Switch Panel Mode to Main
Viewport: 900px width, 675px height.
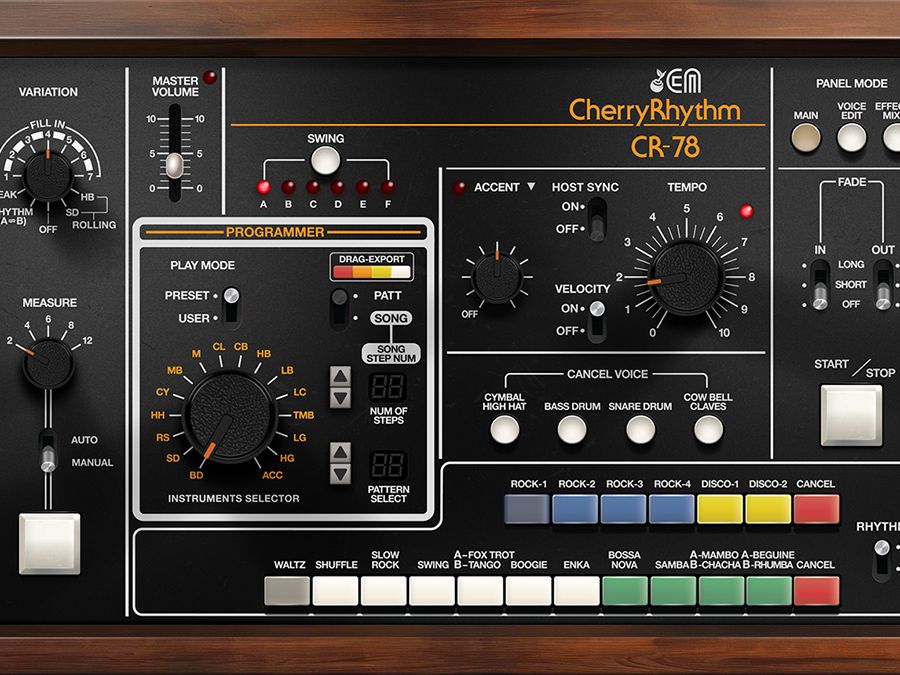[806, 138]
